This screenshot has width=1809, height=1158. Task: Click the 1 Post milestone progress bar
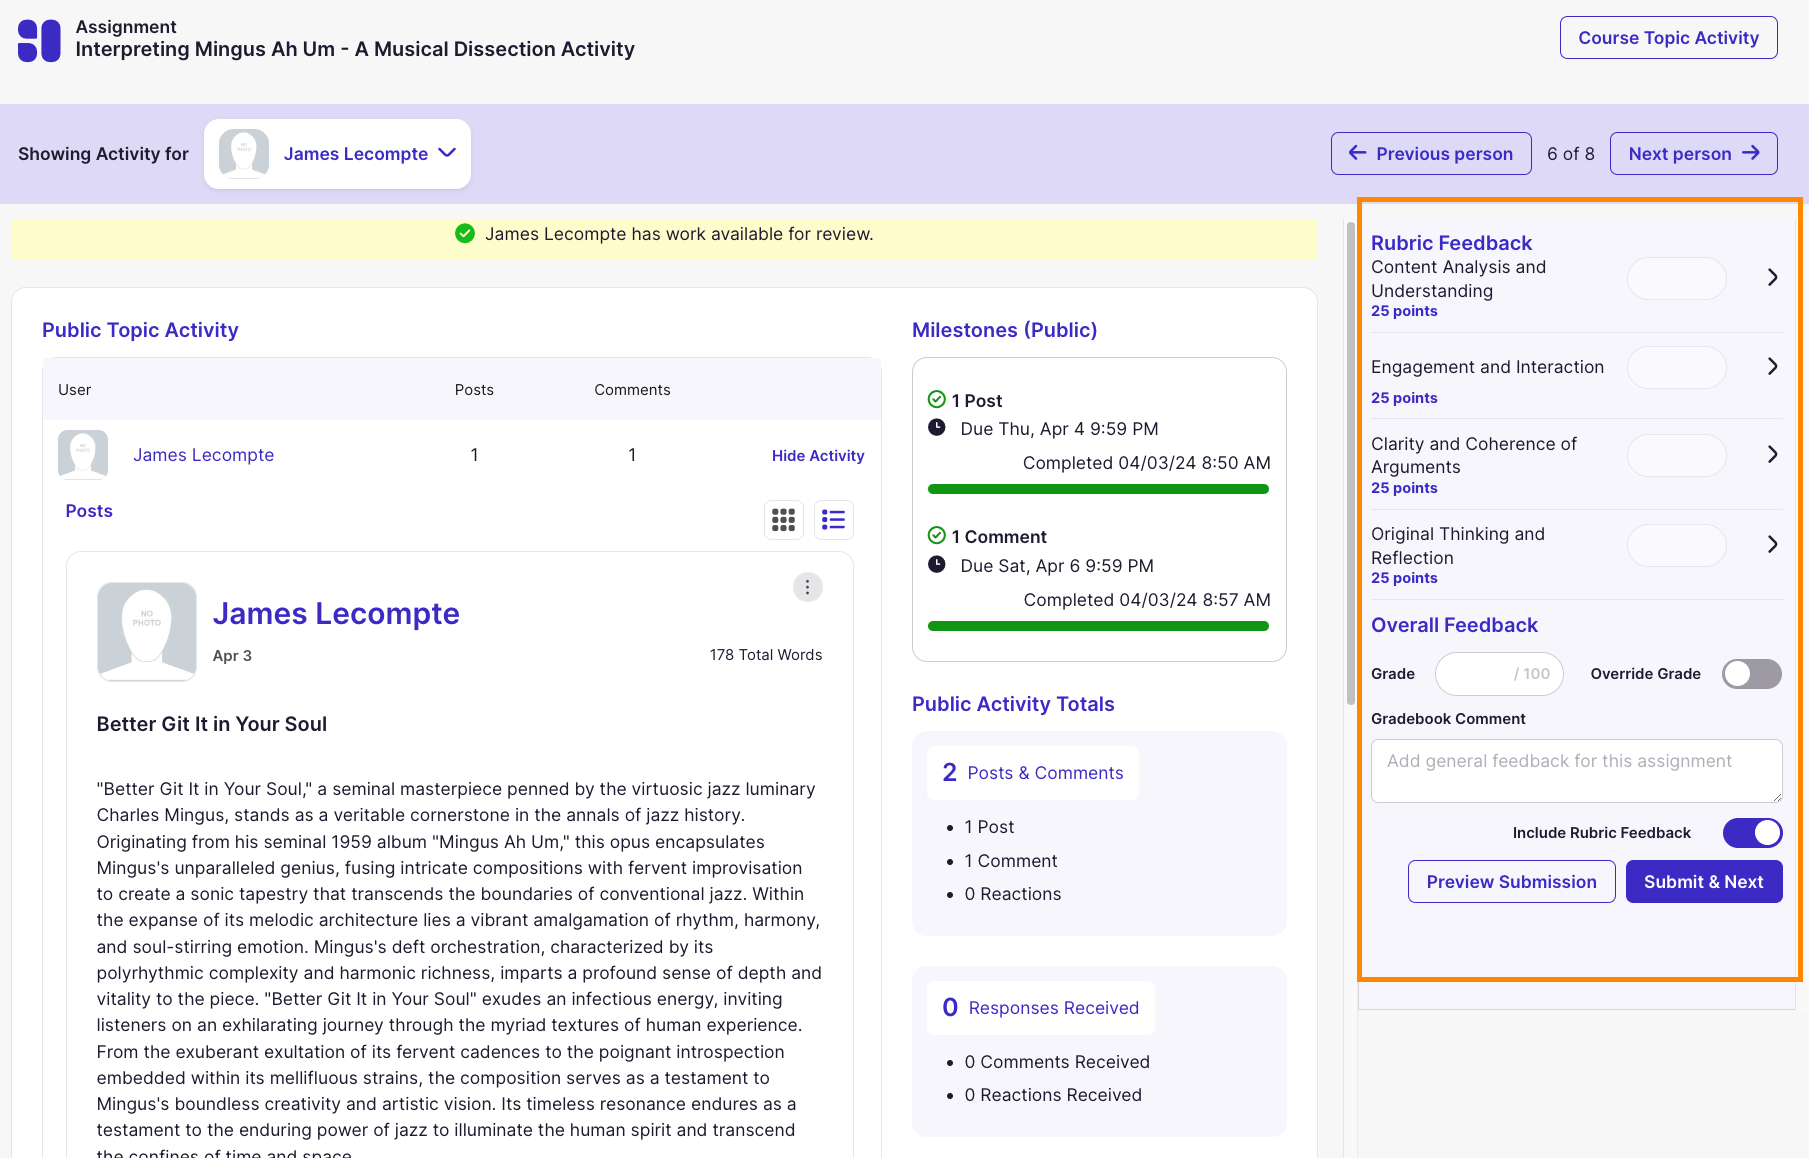(1098, 489)
